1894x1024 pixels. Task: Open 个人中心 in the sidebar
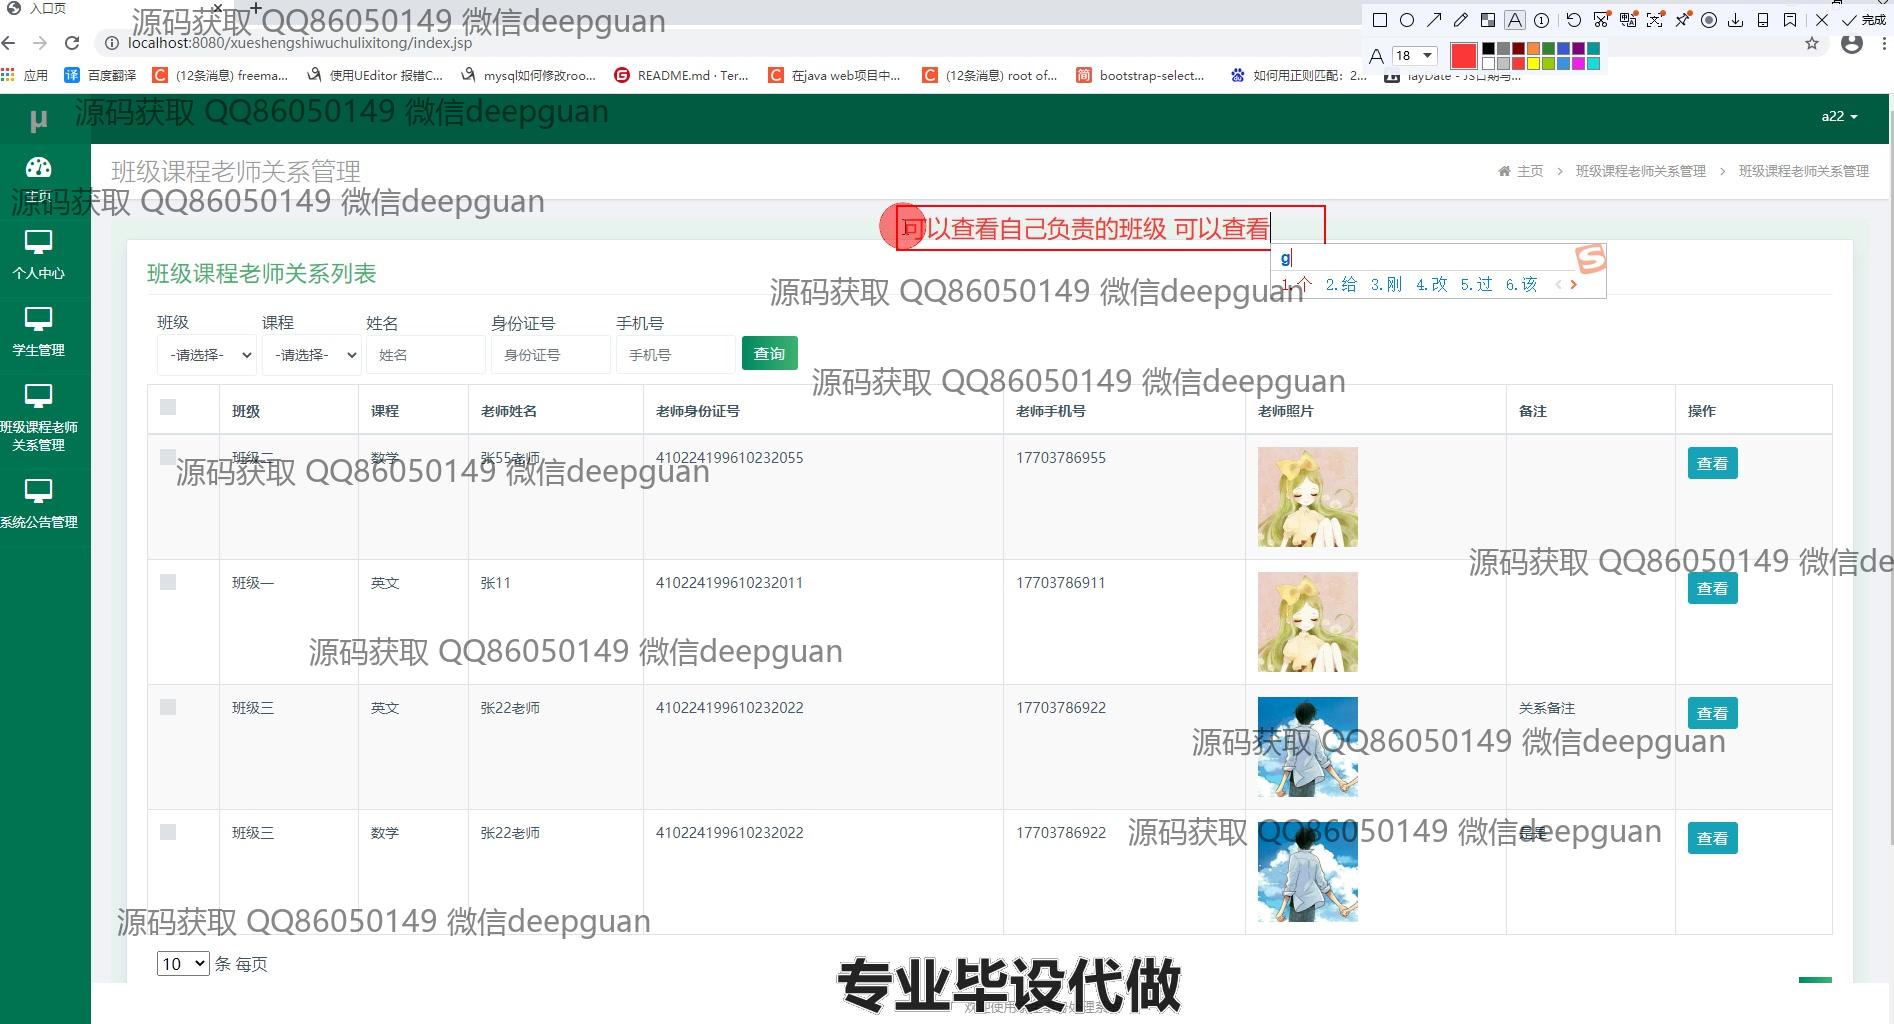click(38, 255)
